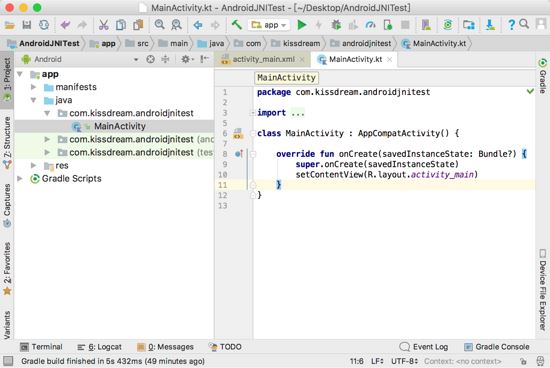Click the Paste clipboard icon
Viewport: 550px width, 368px height.
tap(138, 25)
